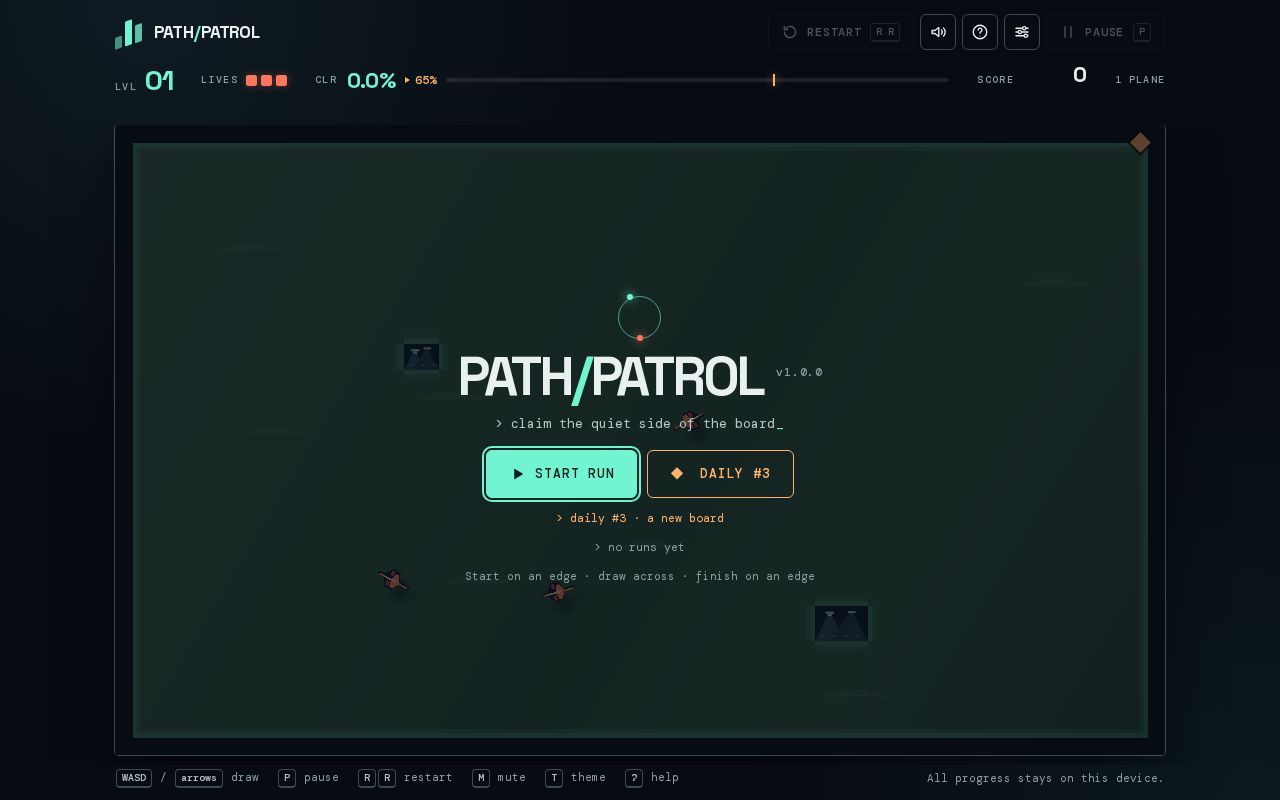Click the 'no runs yet' text

pos(640,547)
